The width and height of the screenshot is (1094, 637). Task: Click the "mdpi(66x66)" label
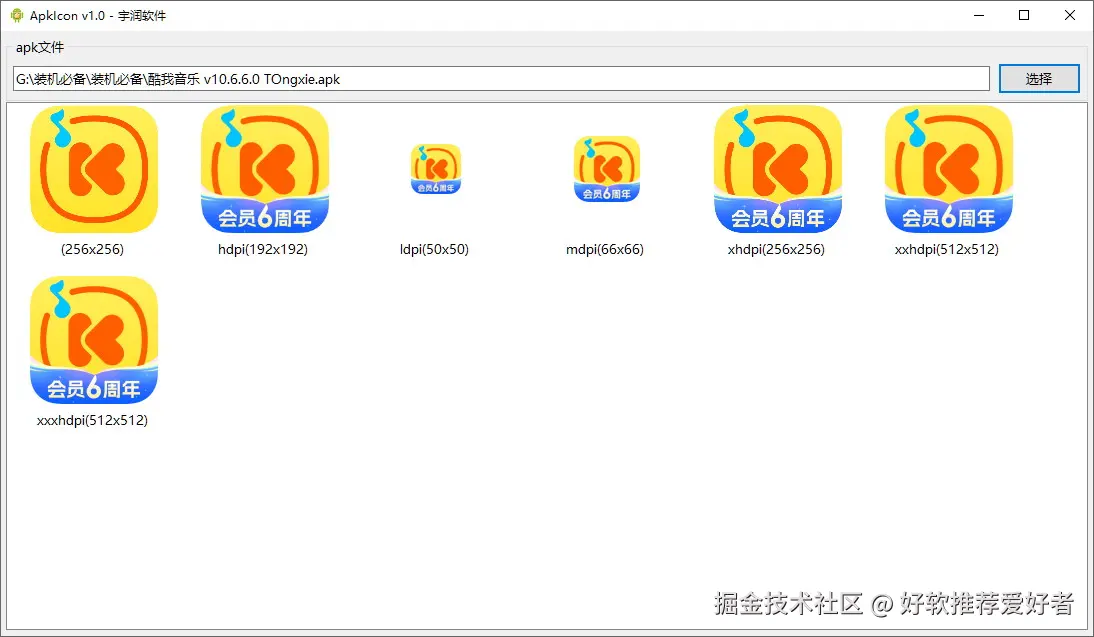tap(605, 249)
